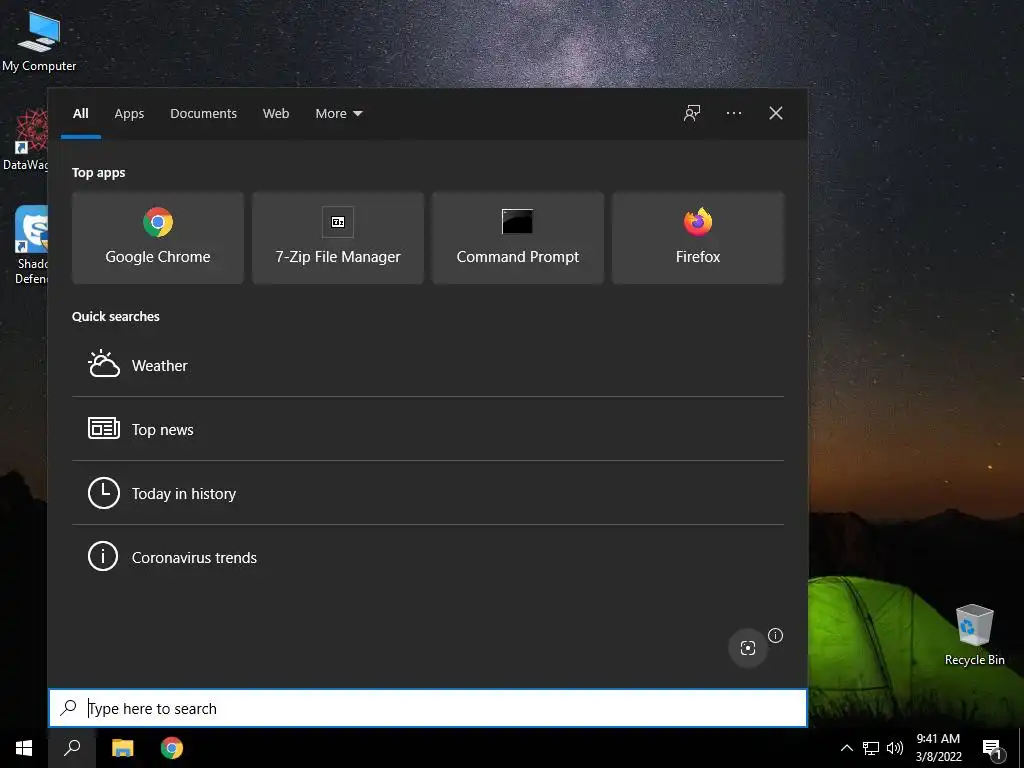Screen dimensions: 1024x768
Task: Switch to the Web tab
Action: 276,114
